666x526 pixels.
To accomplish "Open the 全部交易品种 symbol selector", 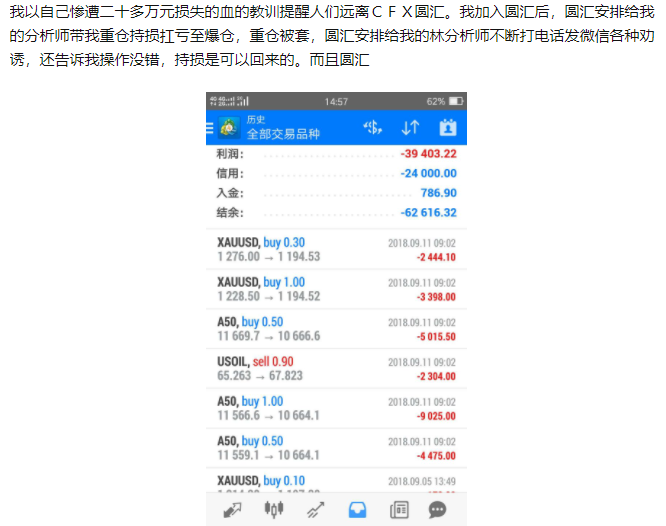I will point(283,134).
